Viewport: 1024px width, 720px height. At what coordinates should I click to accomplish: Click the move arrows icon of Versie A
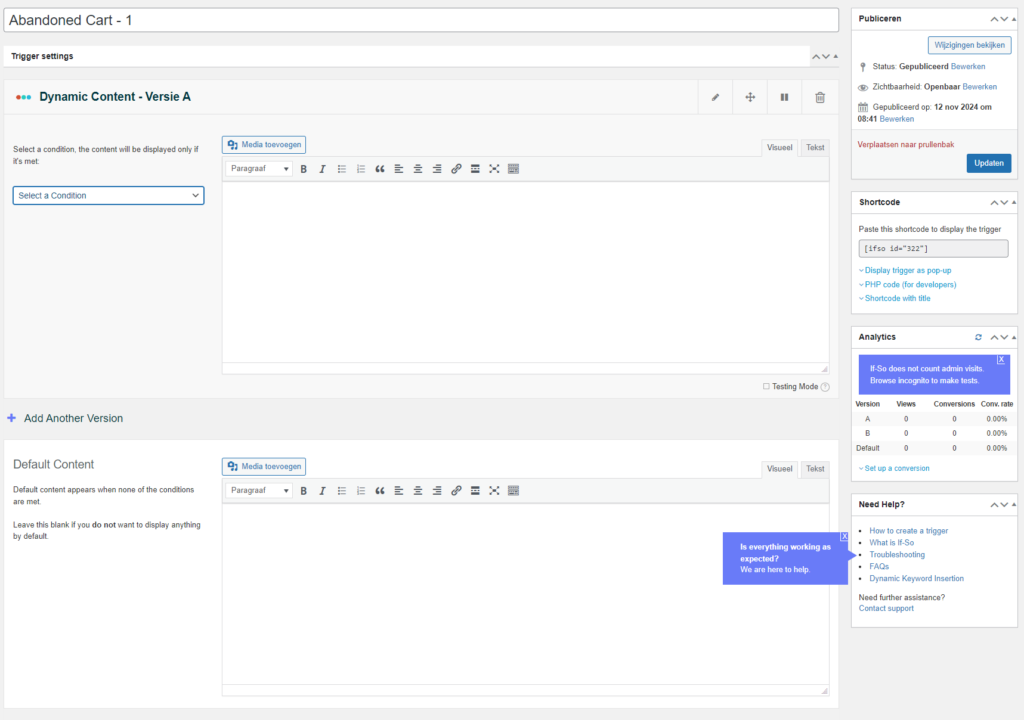750,97
